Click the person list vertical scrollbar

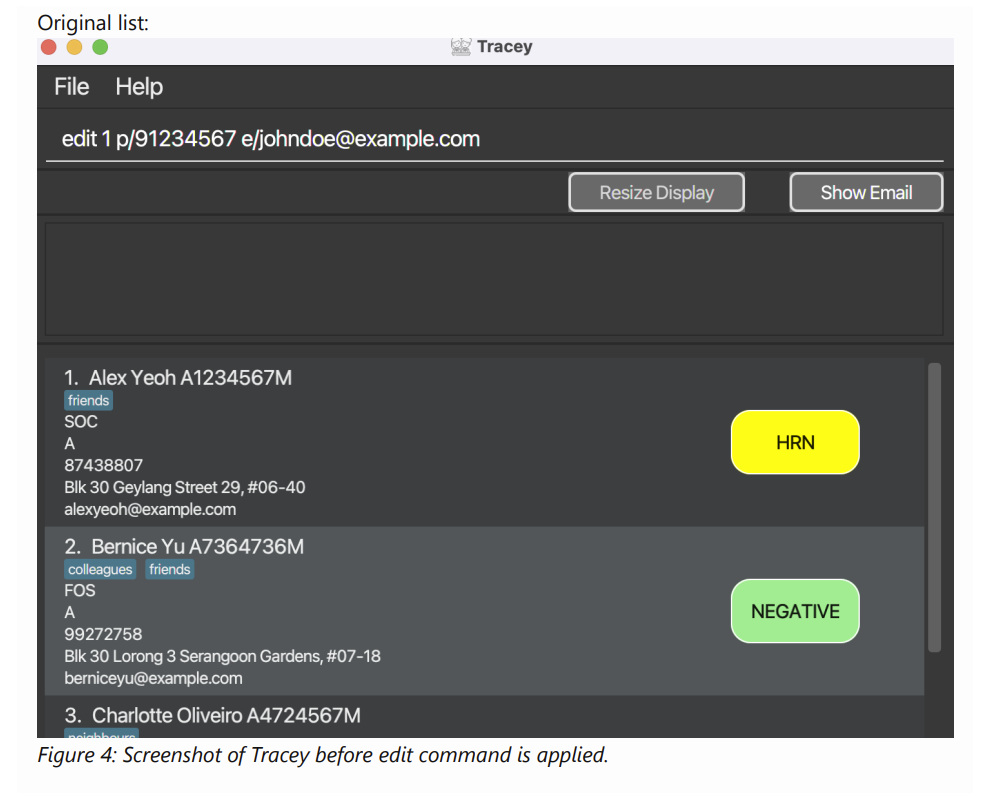tap(934, 507)
